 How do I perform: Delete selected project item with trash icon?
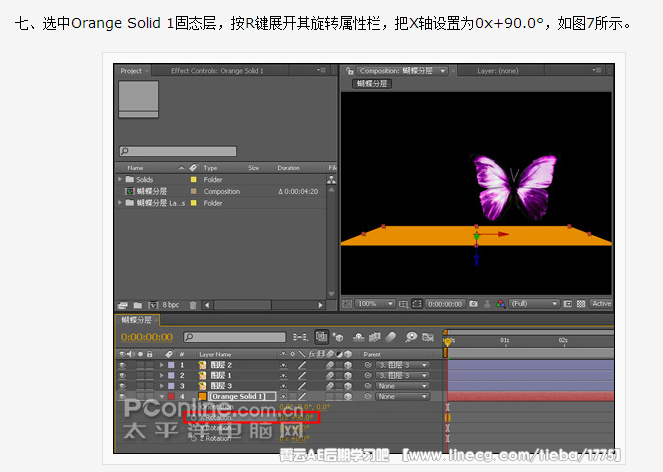[193, 305]
